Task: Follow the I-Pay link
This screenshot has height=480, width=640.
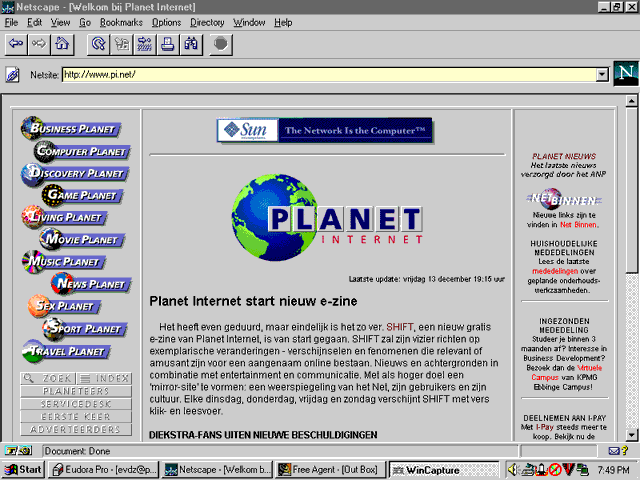Action: (544, 427)
